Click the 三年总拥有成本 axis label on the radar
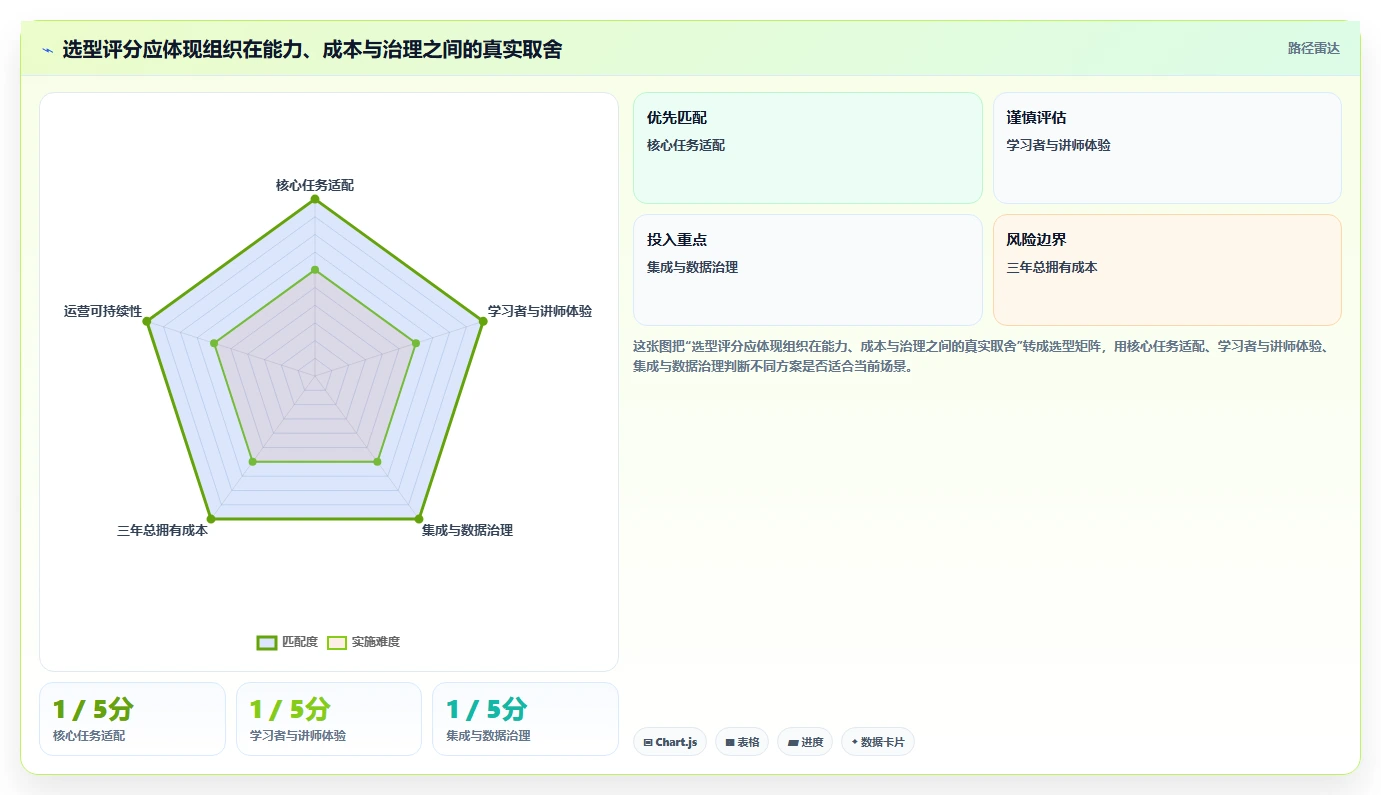This screenshot has height=795, width=1381. (162, 530)
